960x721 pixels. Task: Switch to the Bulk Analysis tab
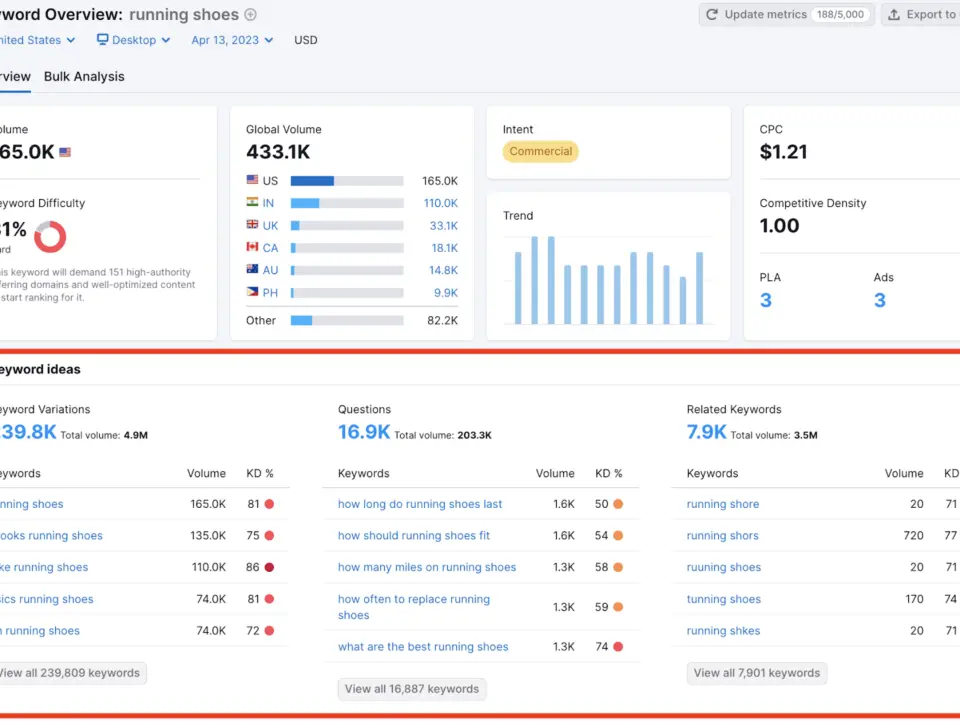[84, 77]
